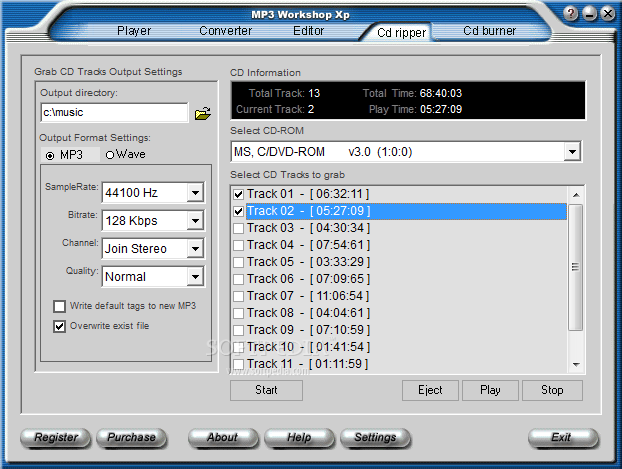Click the Exit button
622x469 pixels.
[x=562, y=438]
